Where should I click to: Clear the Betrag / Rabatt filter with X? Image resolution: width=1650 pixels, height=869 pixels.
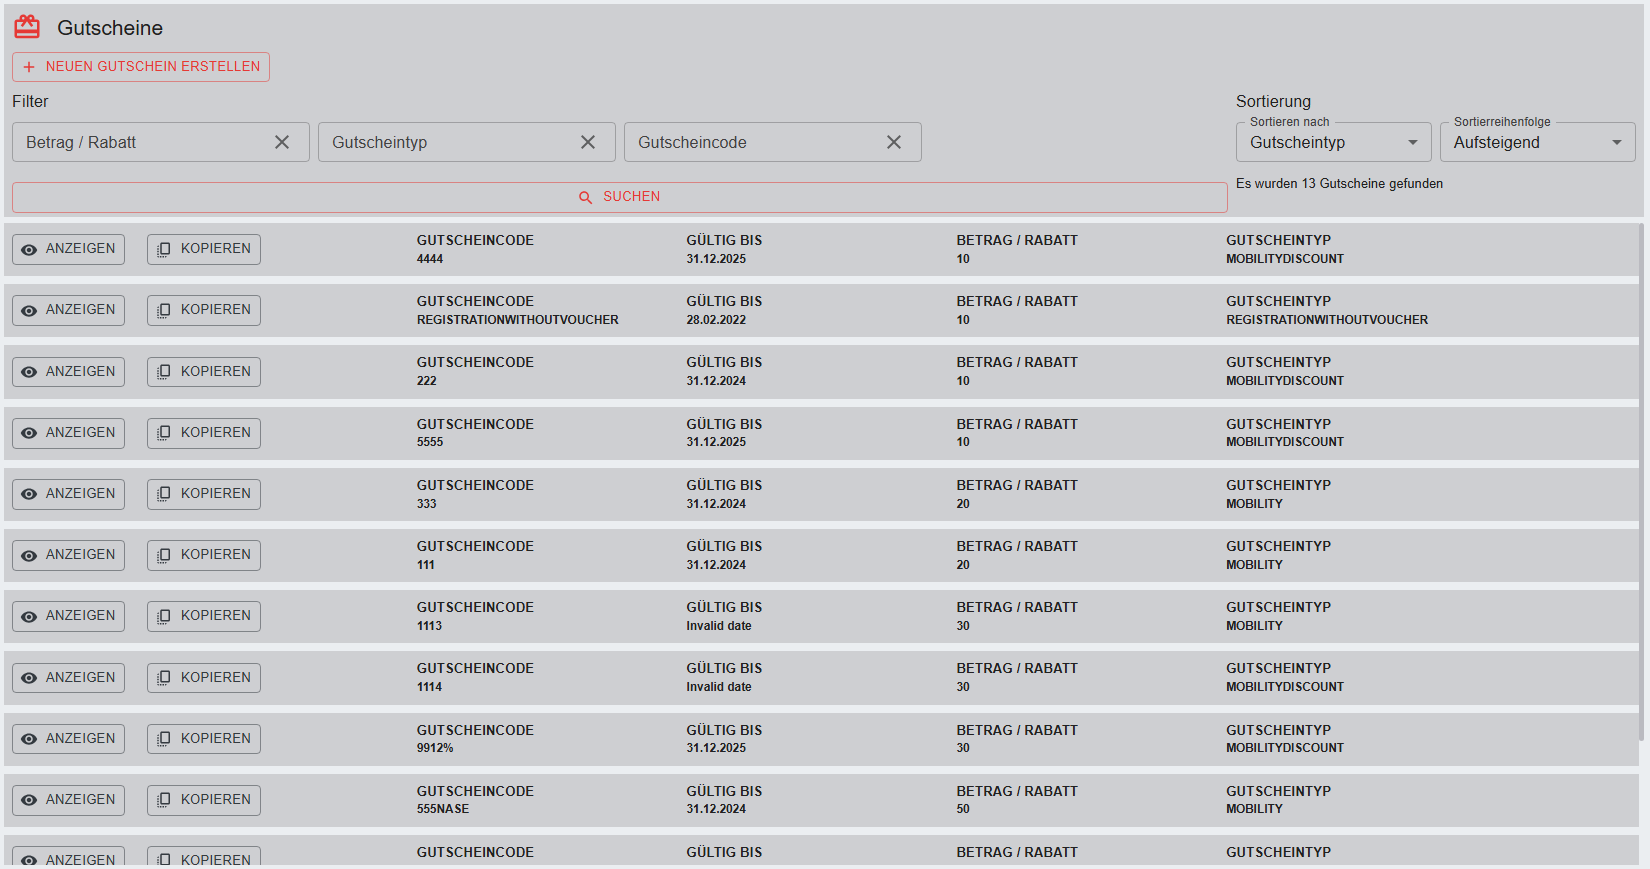tap(282, 142)
